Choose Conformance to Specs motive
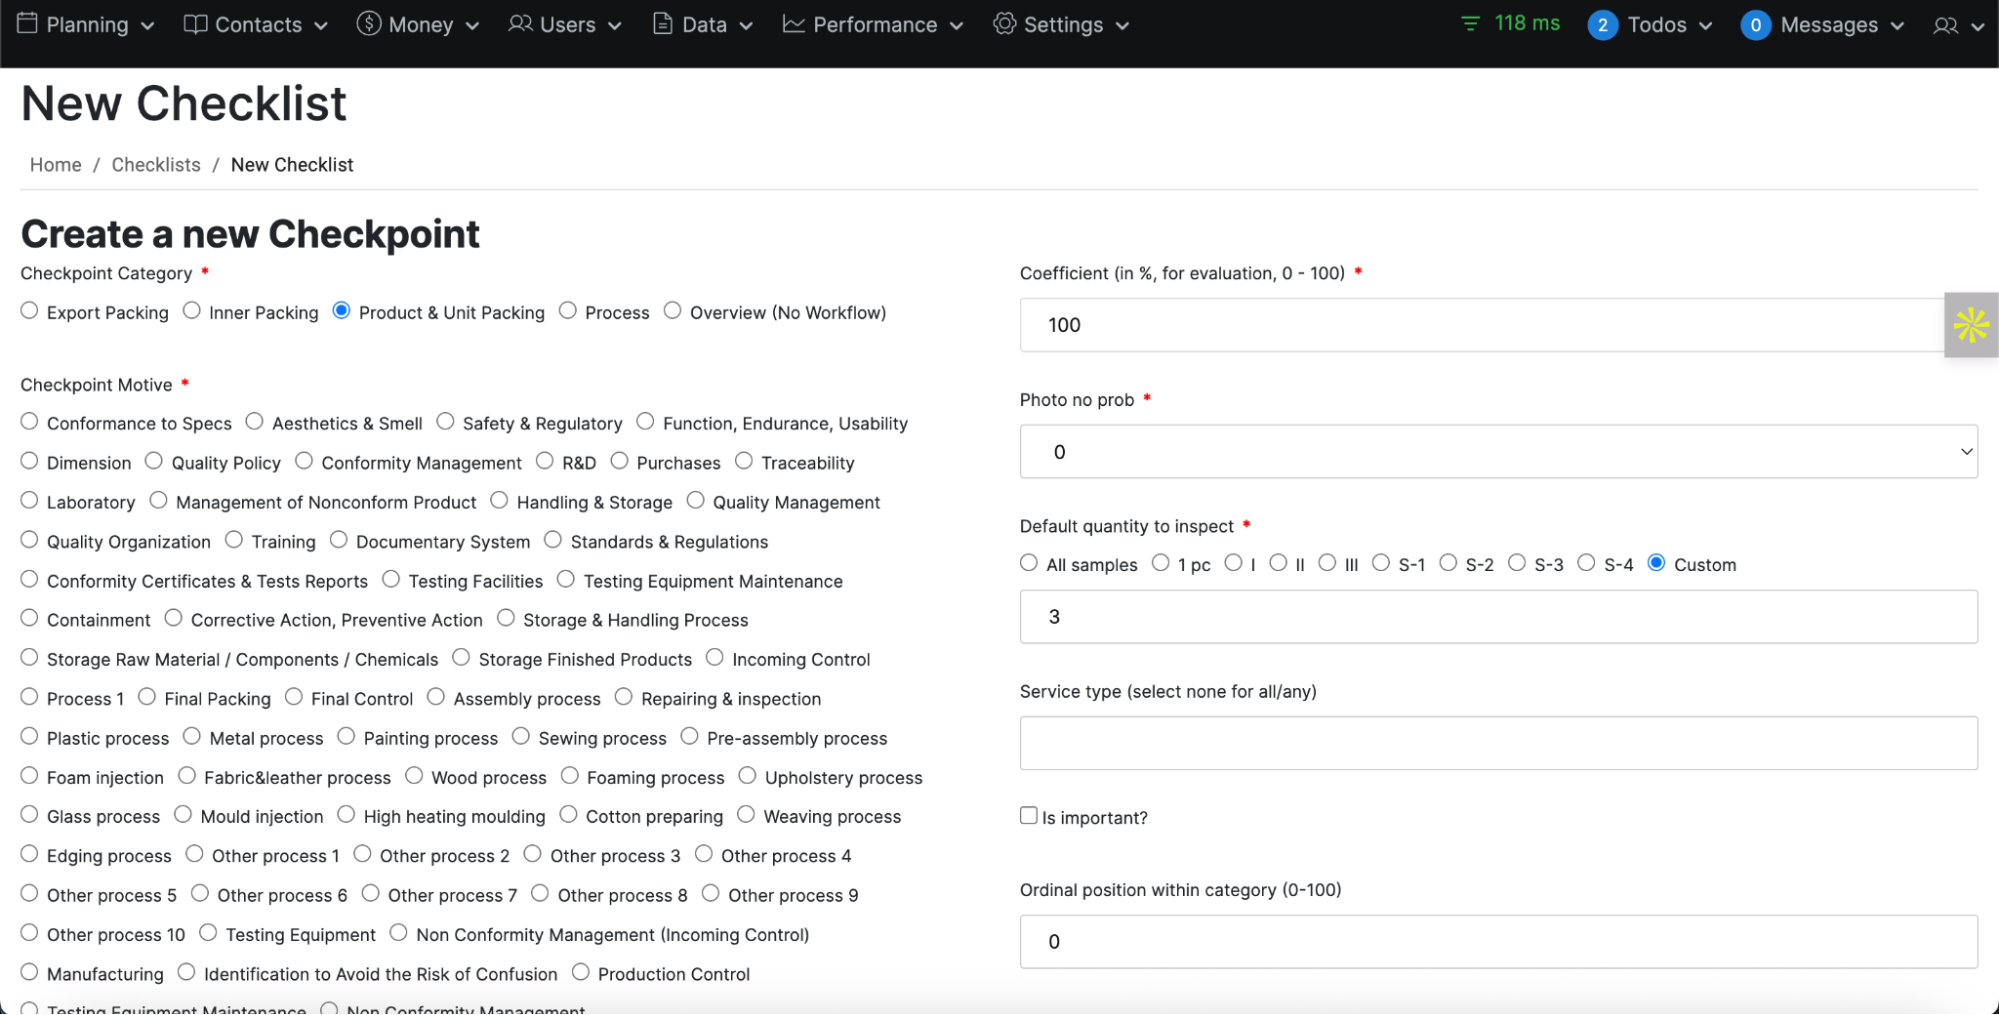Viewport: 1999px width, 1015px height. coord(30,422)
